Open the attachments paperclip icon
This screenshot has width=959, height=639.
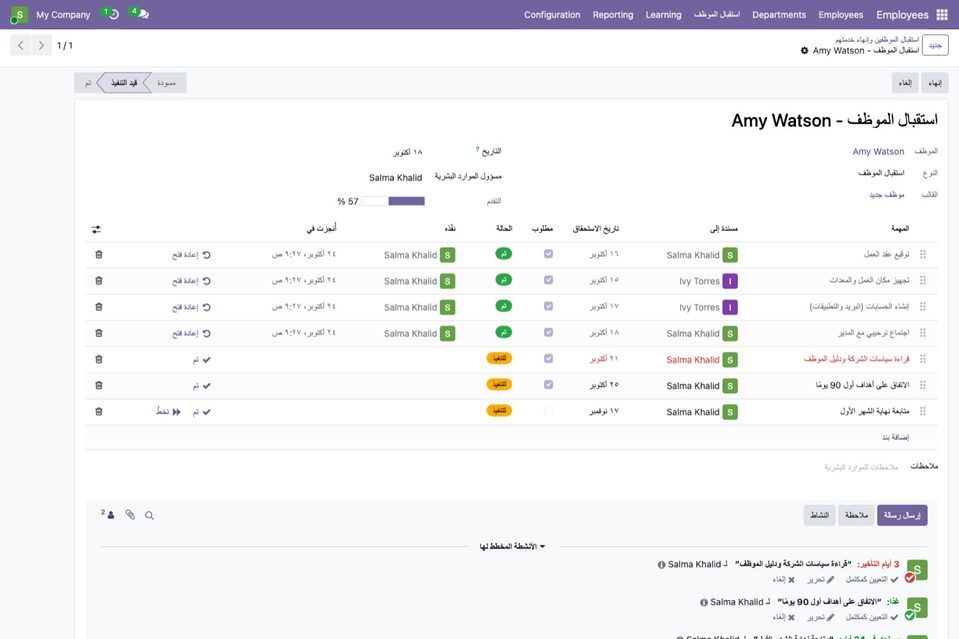(x=130, y=515)
